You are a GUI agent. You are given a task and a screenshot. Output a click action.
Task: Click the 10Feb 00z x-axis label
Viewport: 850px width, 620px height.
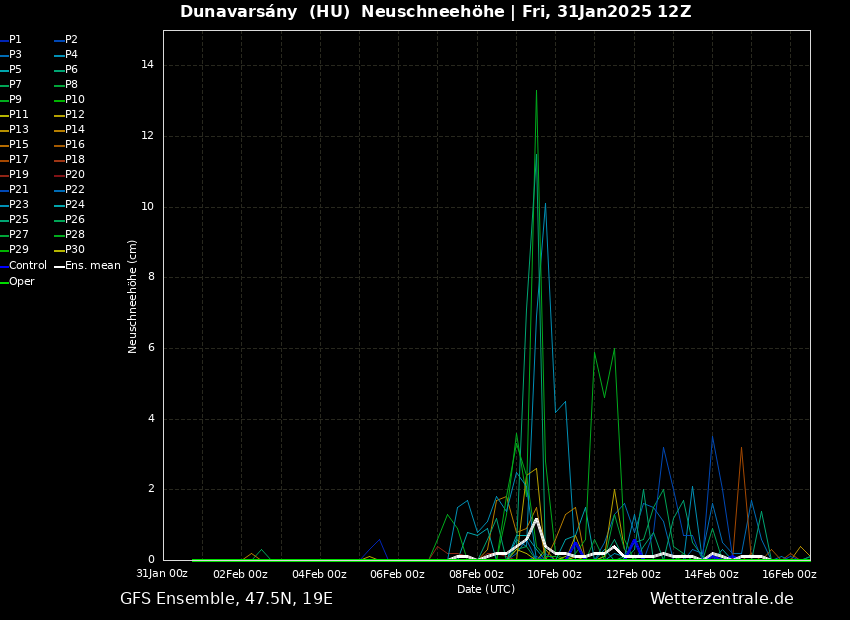(554, 574)
